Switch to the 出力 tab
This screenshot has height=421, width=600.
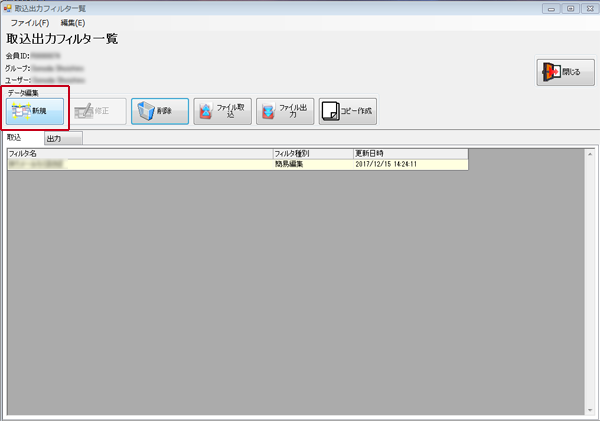tap(55, 139)
